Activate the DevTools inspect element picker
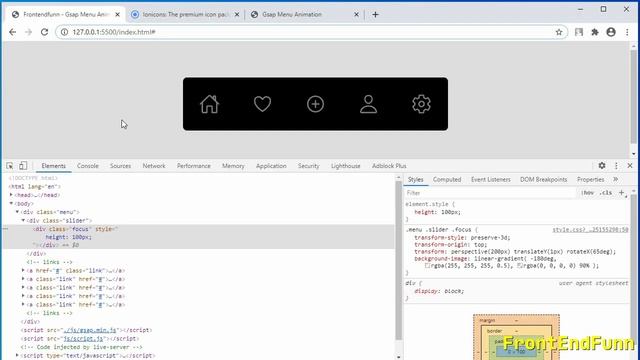This screenshot has height=360, width=640. [10, 166]
